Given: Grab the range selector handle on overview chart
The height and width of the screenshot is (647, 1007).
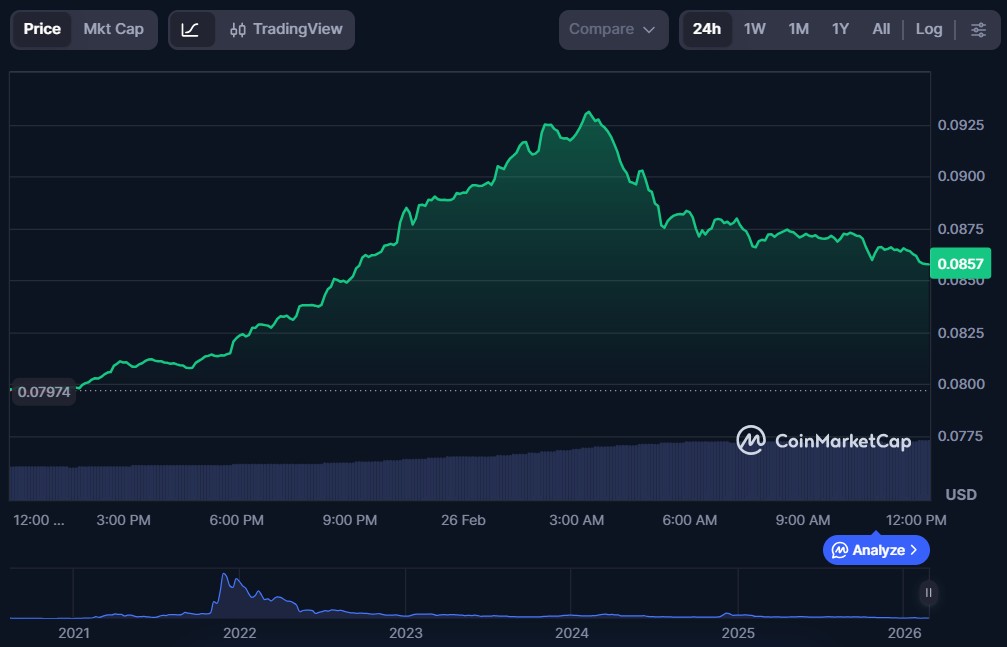Looking at the screenshot, I should click(928, 593).
